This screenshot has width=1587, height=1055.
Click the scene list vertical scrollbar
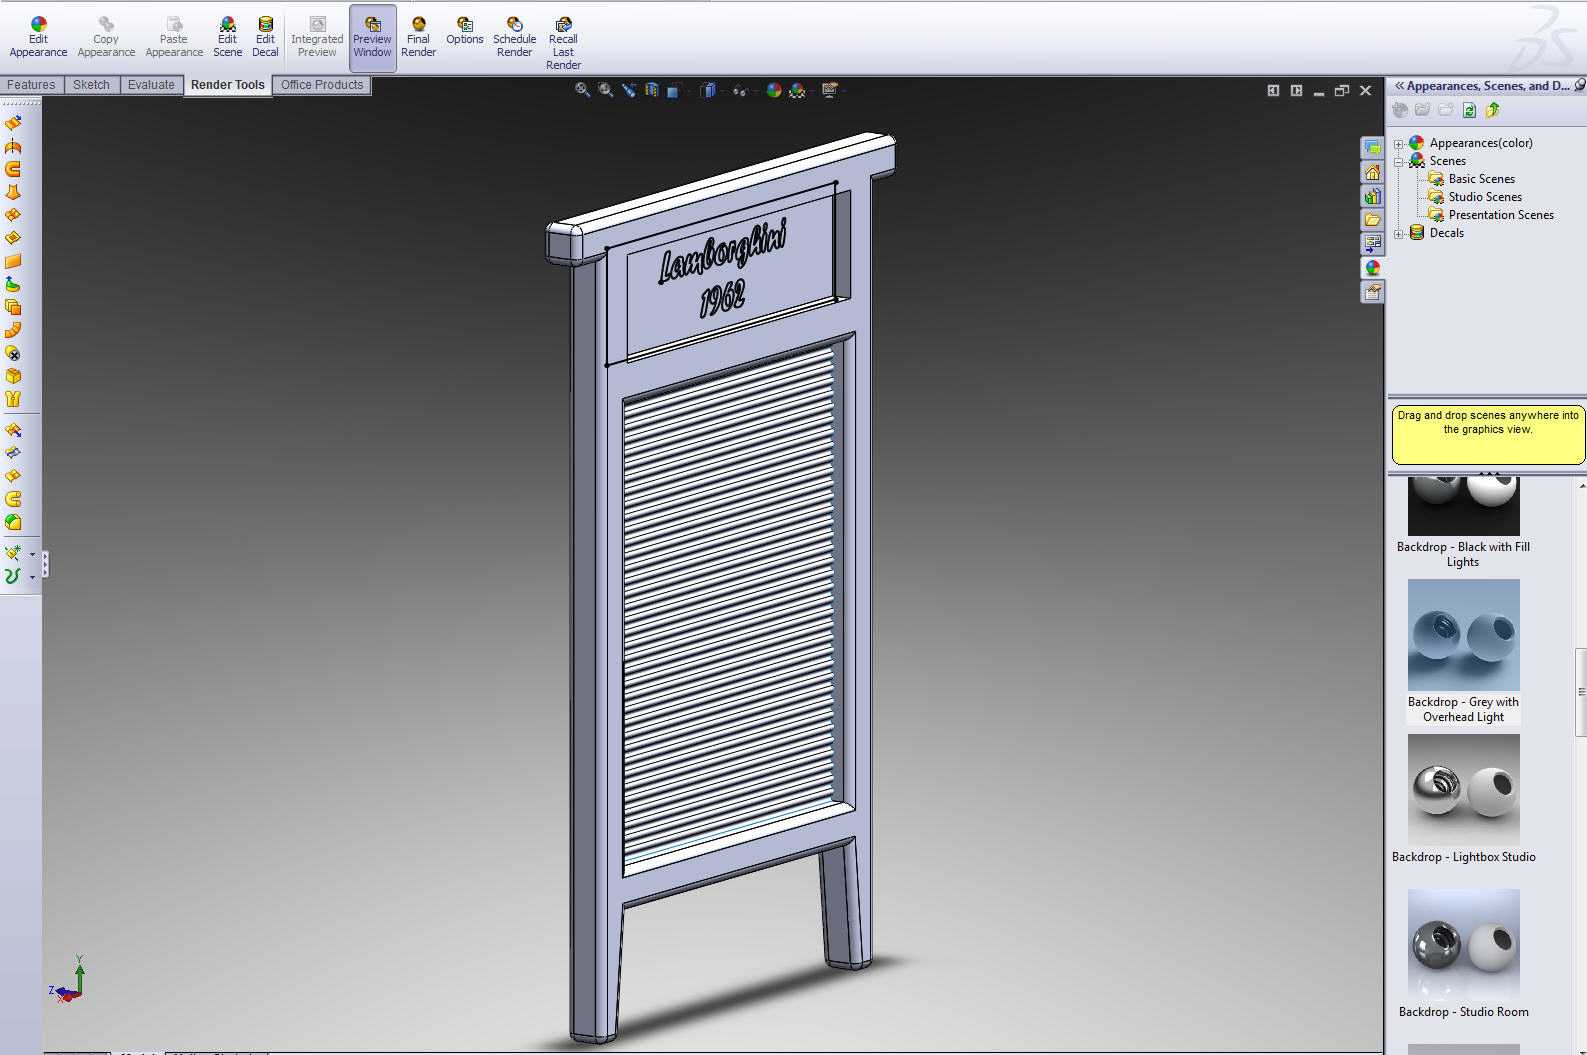pyautogui.click(x=1581, y=691)
